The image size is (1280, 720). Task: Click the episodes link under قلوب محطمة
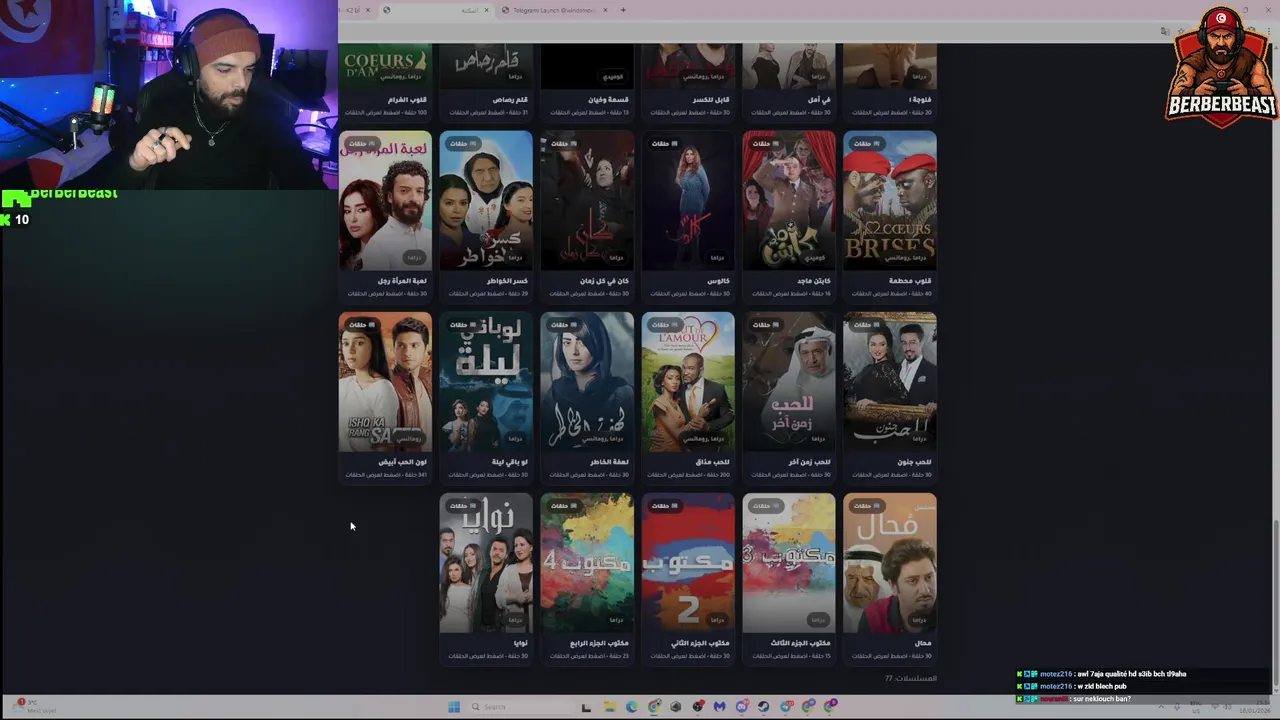tap(892, 294)
